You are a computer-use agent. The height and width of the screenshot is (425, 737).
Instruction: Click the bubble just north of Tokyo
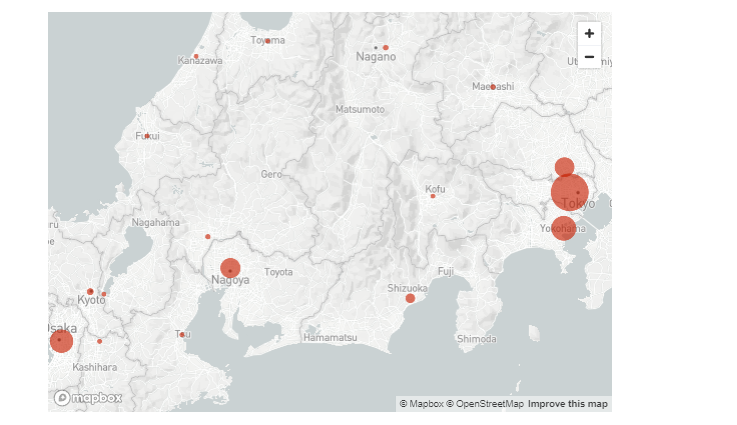tap(564, 167)
